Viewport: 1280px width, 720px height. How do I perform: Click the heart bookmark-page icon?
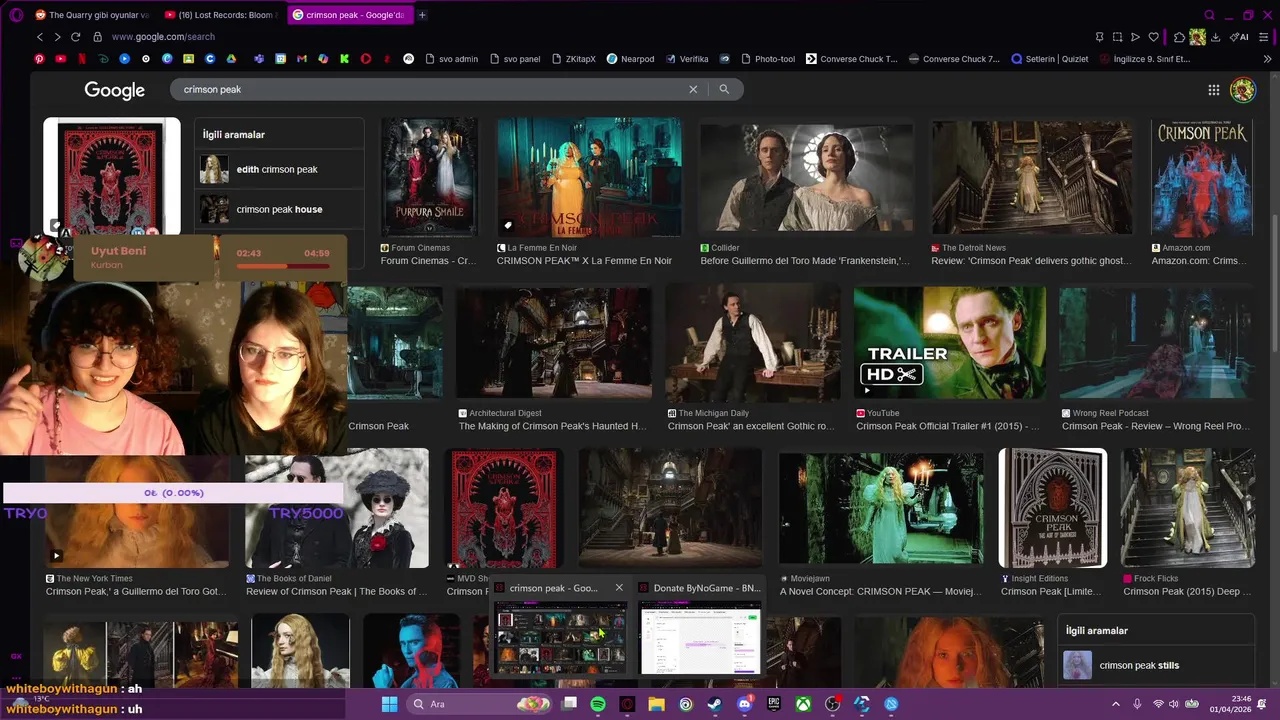[x=1153, y=37]
